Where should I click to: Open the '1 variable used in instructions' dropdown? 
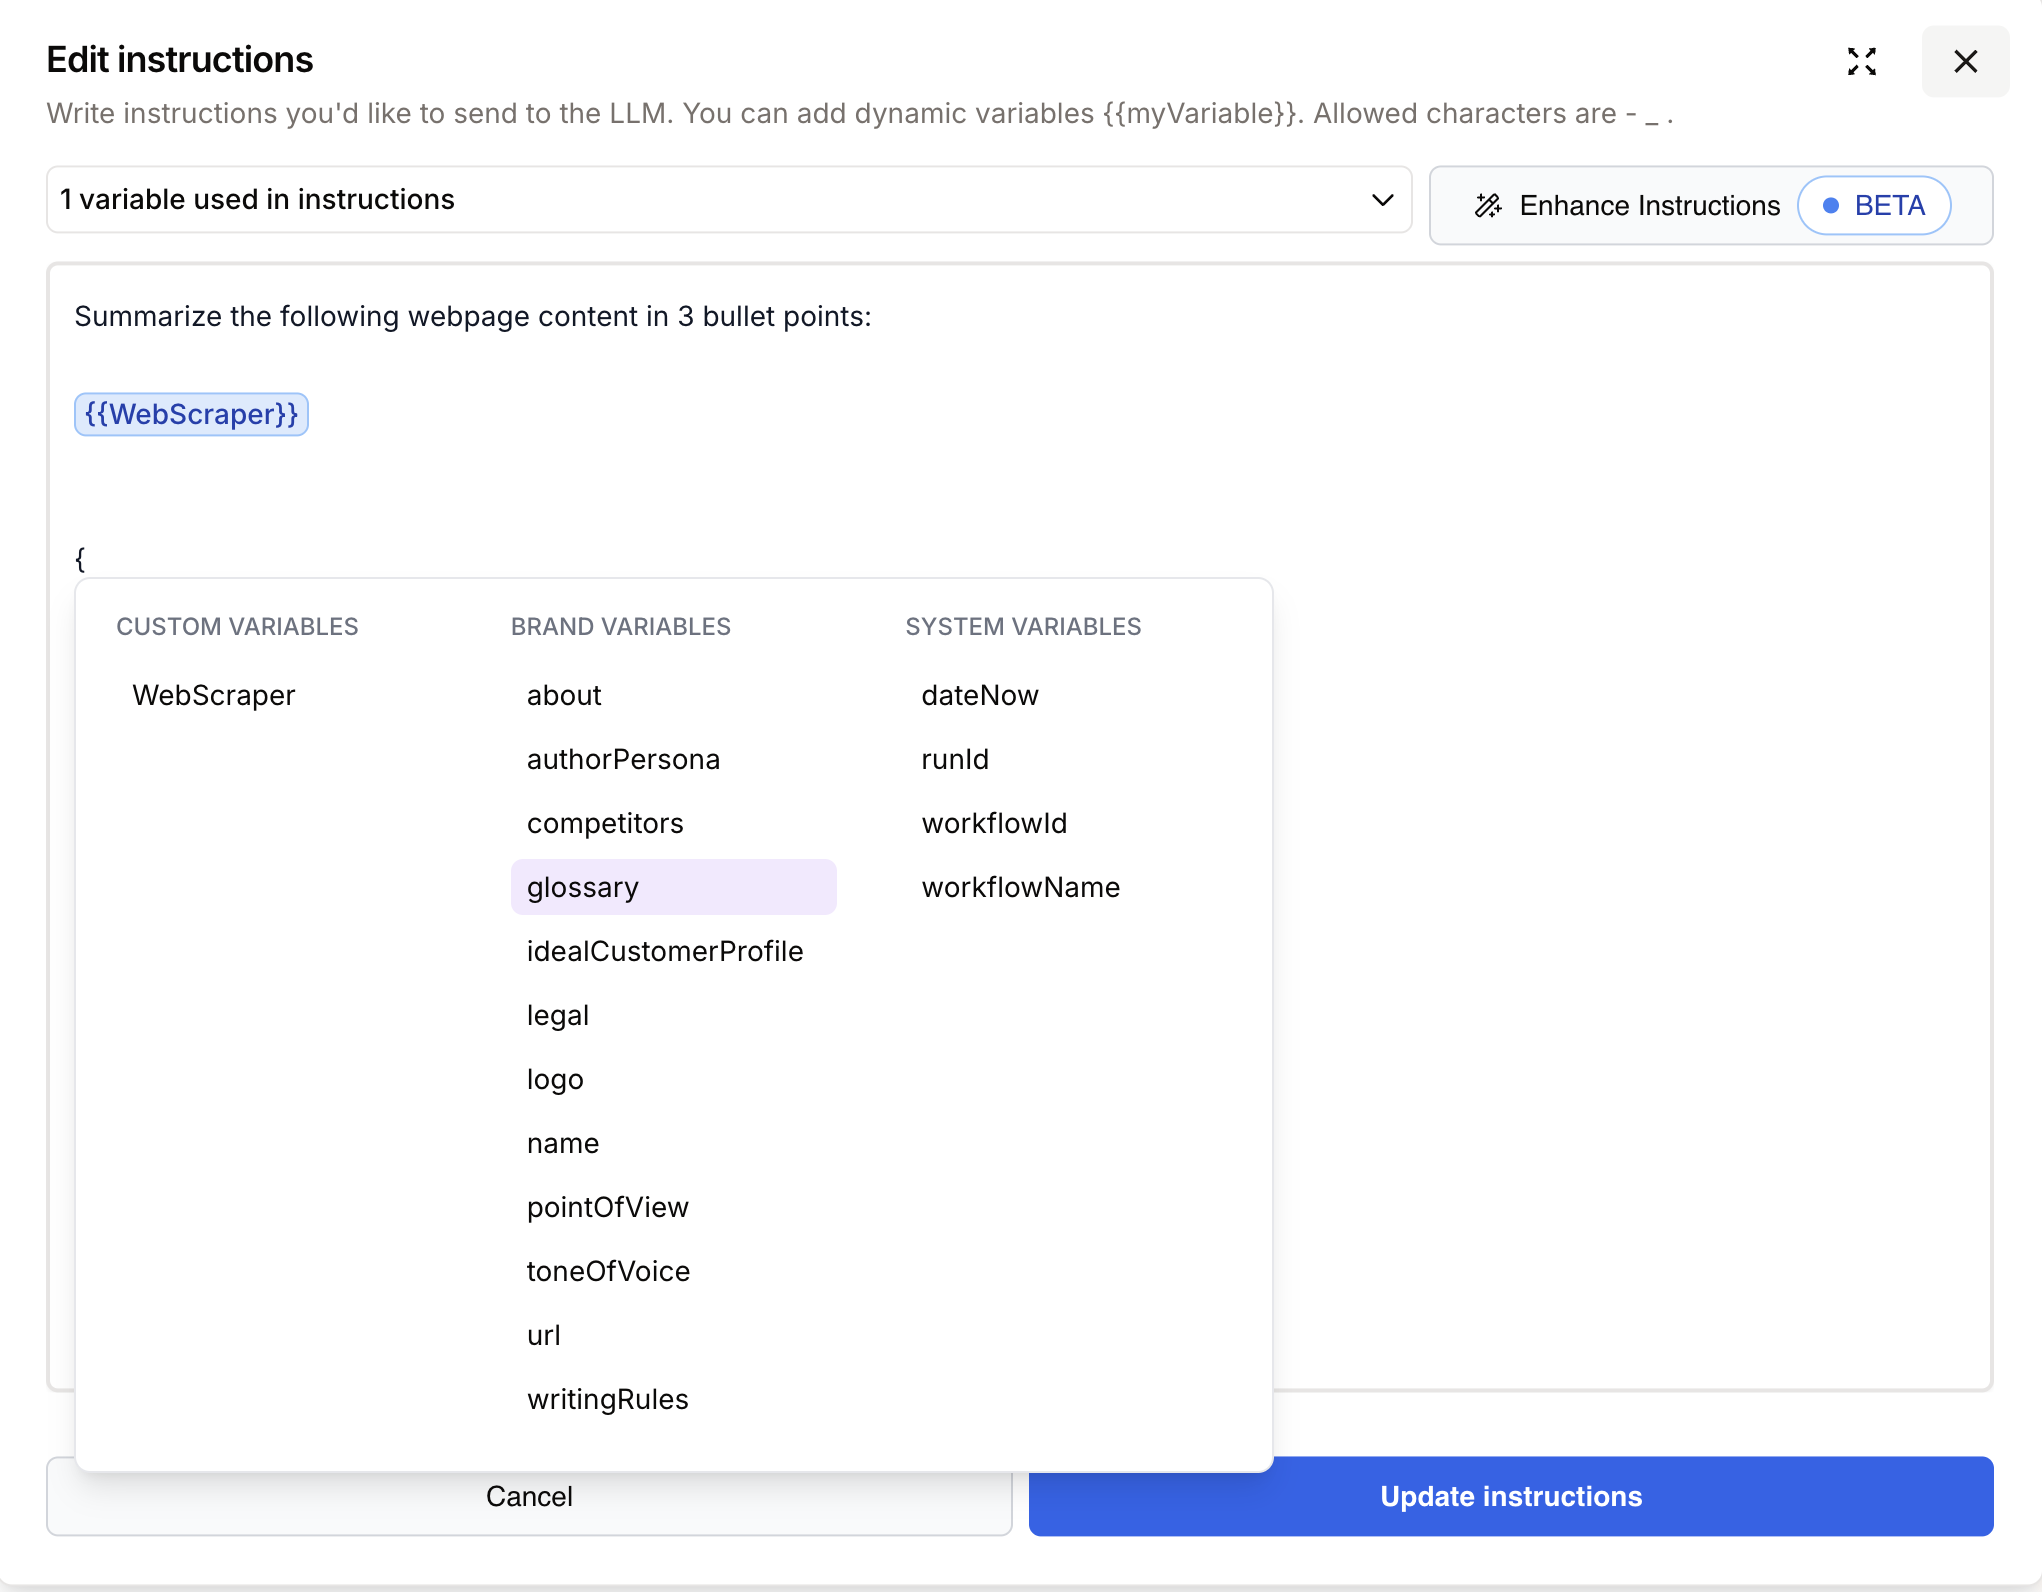[x=1383, y=200]
